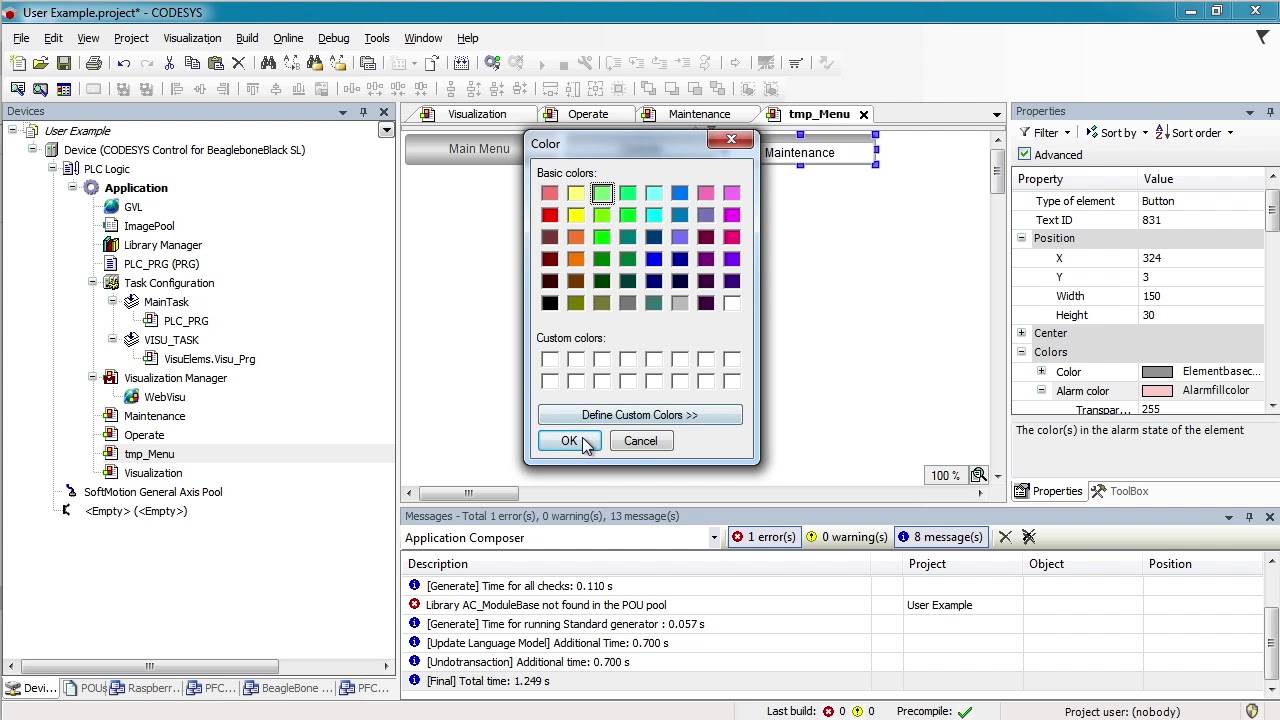Confirm color with OK button
This screenshot has height=720, width=1280.
point(569,441)
